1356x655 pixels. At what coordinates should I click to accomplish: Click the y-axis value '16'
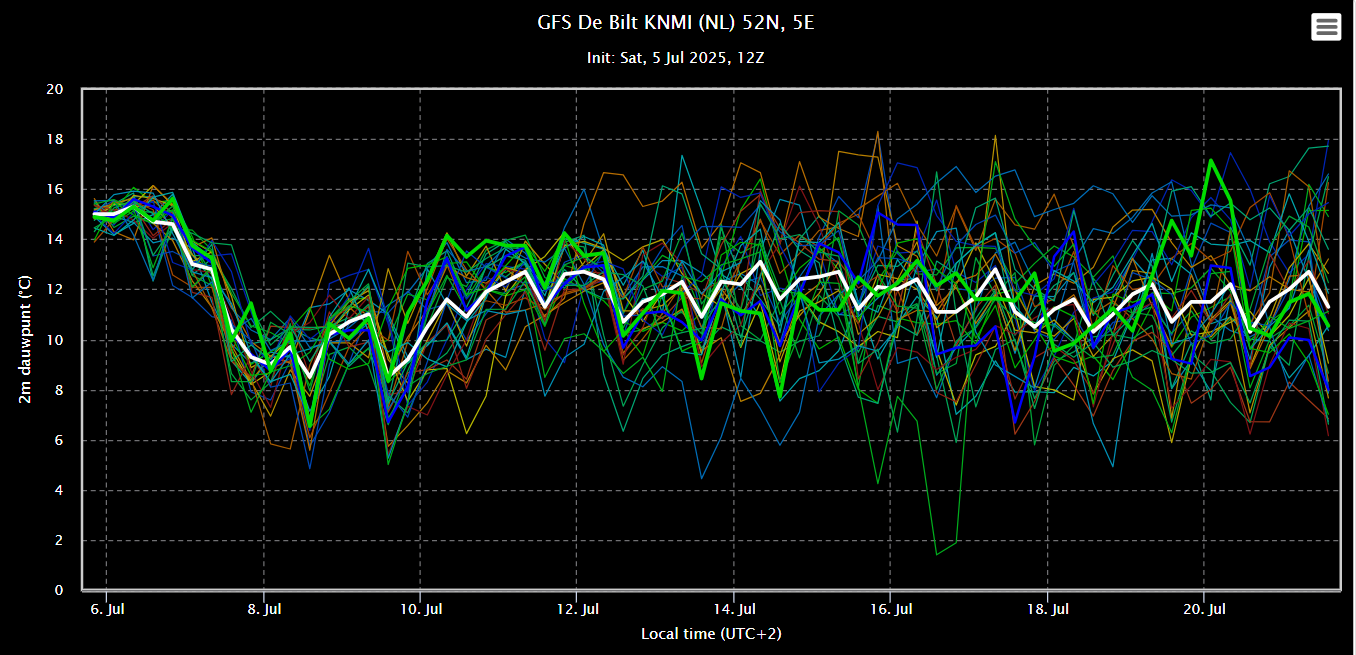pos(56,189)
